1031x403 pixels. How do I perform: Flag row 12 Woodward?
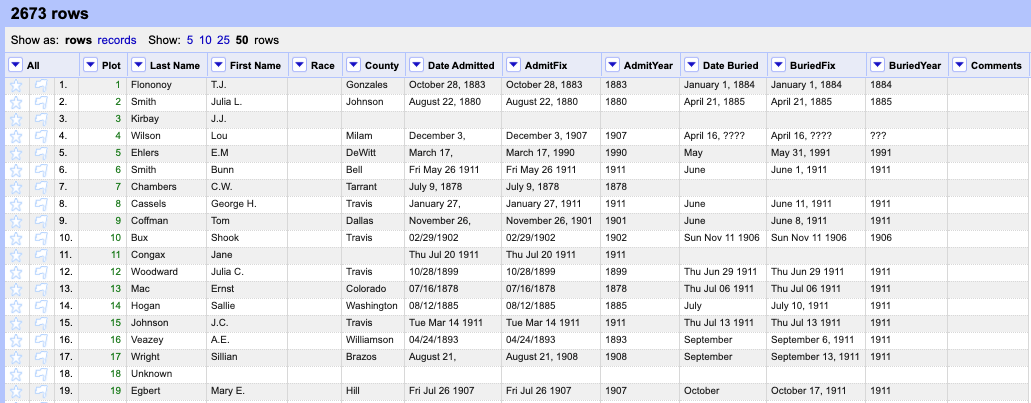pos(41,272)
